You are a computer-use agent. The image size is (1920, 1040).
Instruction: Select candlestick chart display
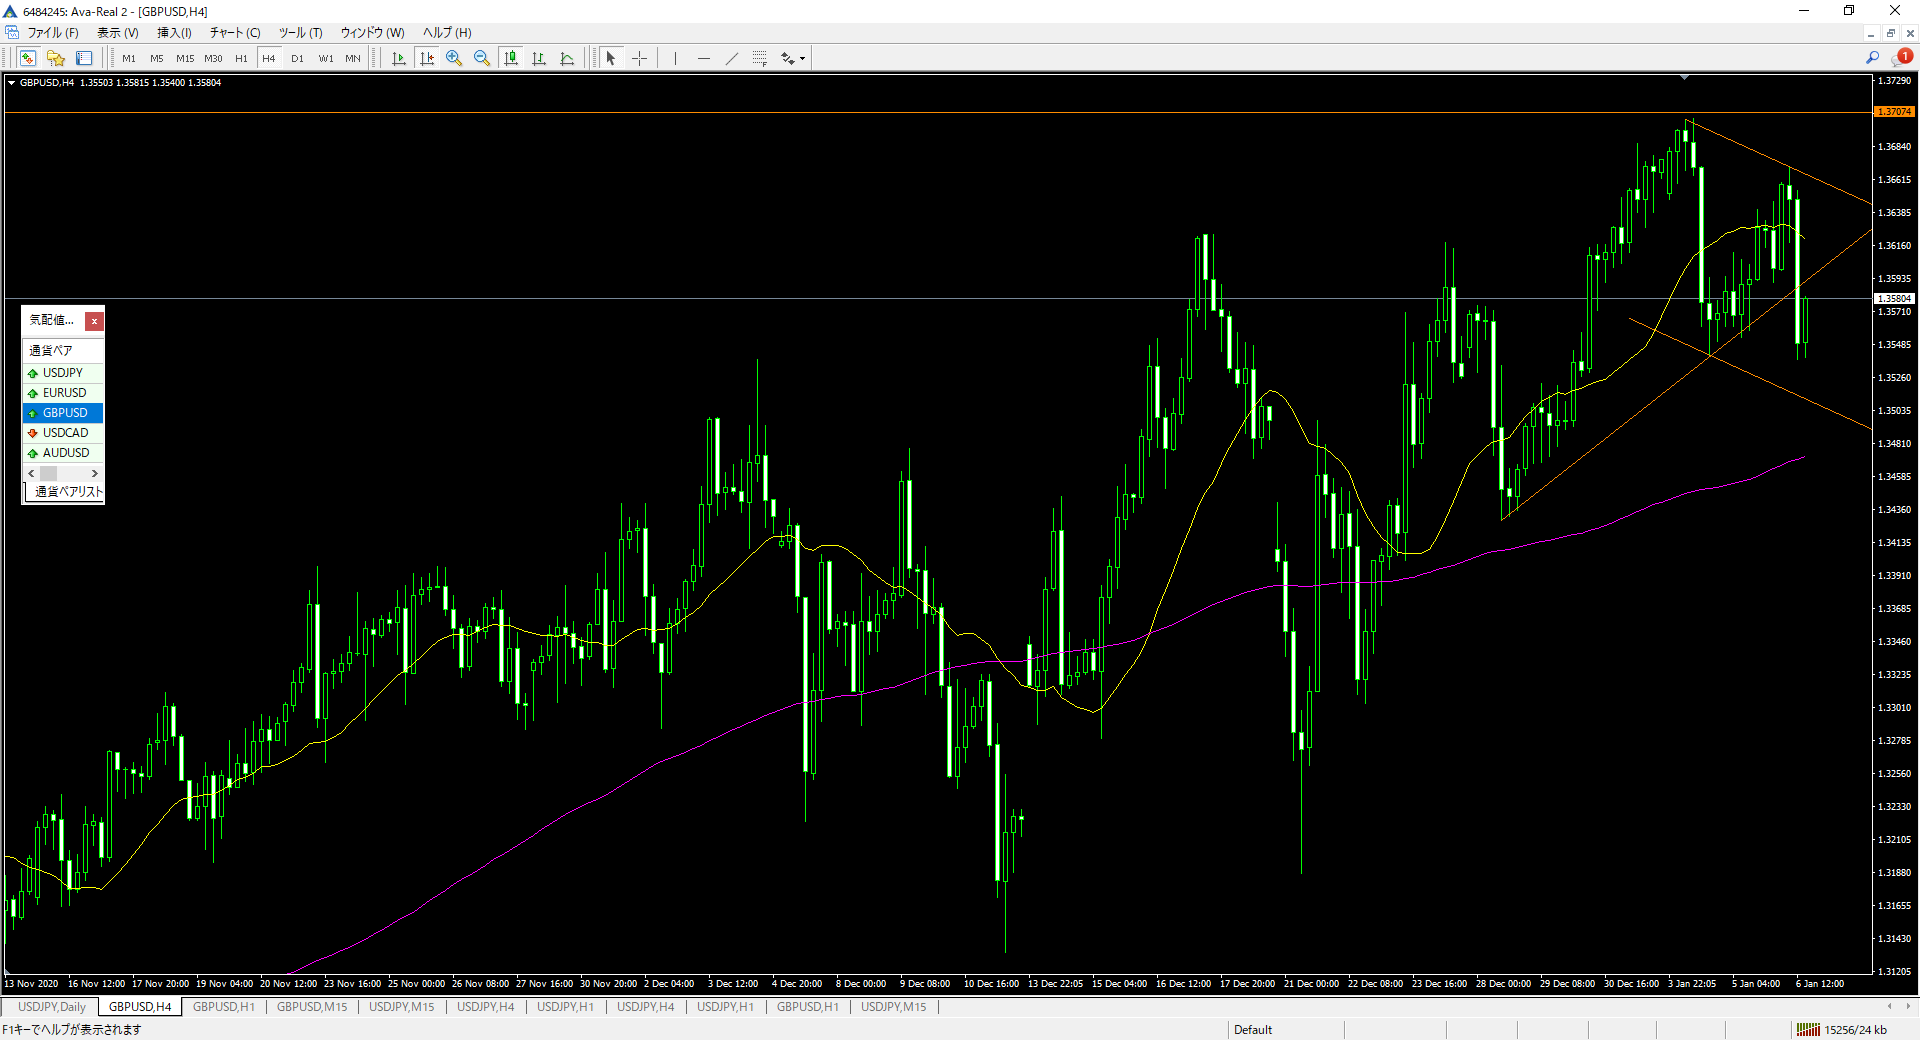click(511, 58)
